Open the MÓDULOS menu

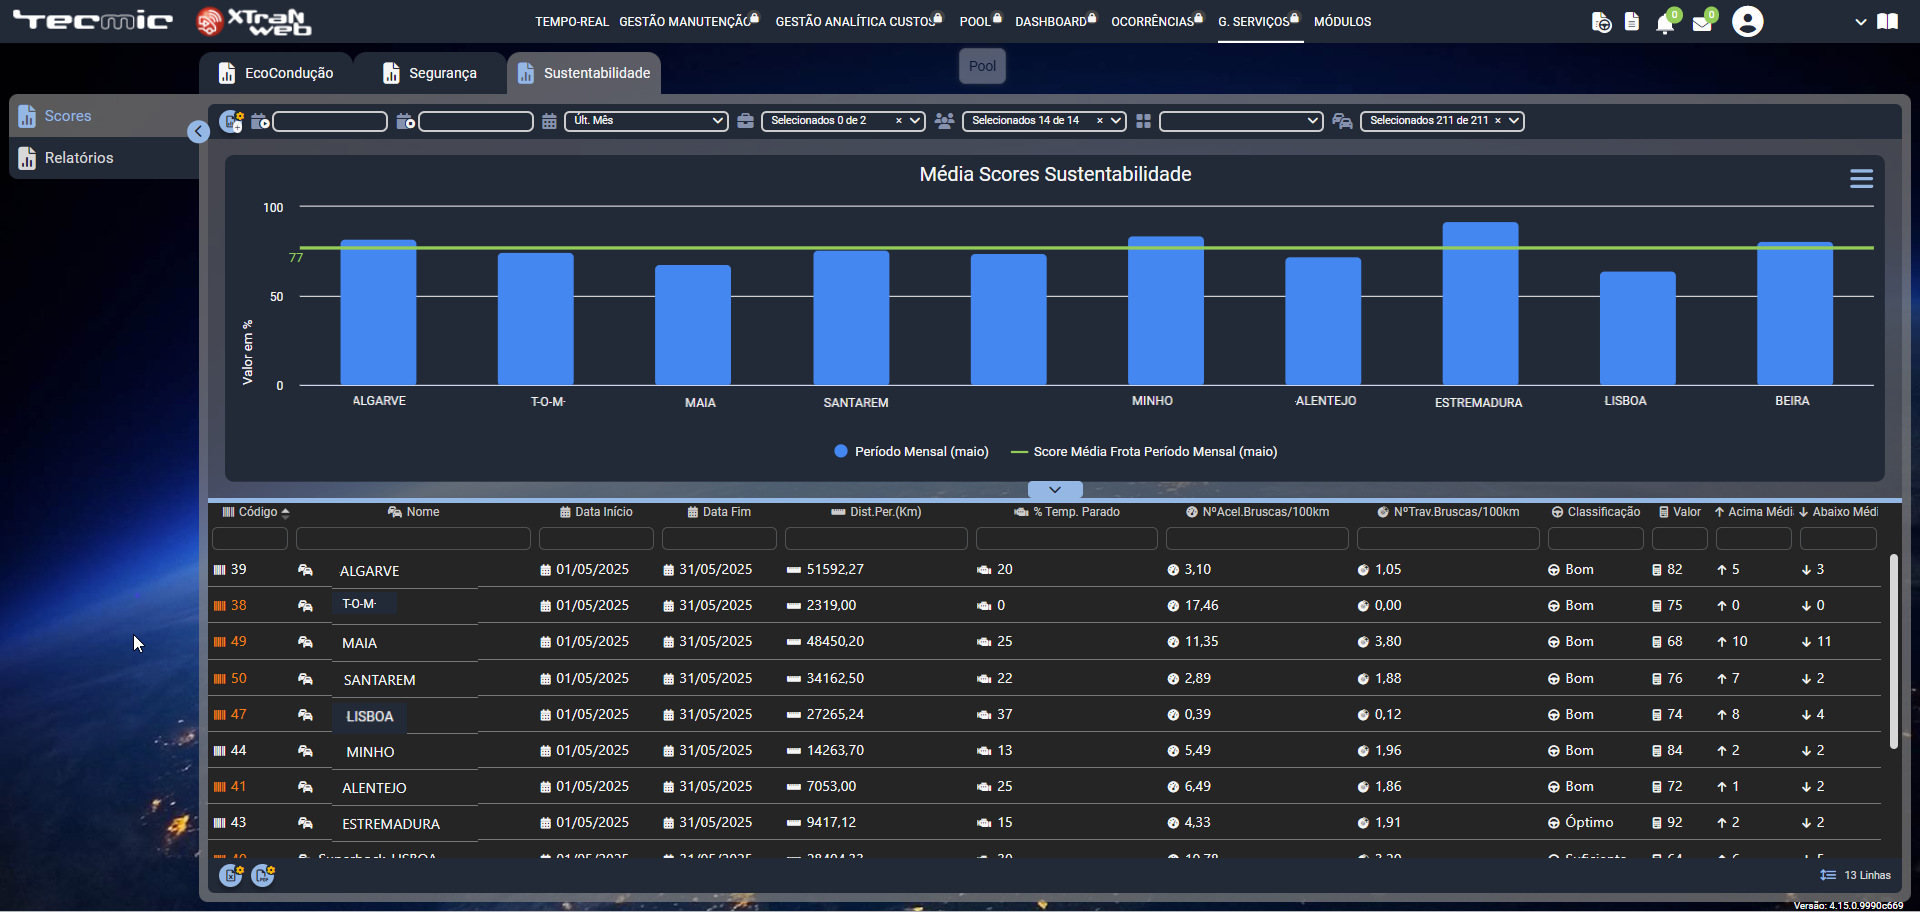pos(1342,21)
